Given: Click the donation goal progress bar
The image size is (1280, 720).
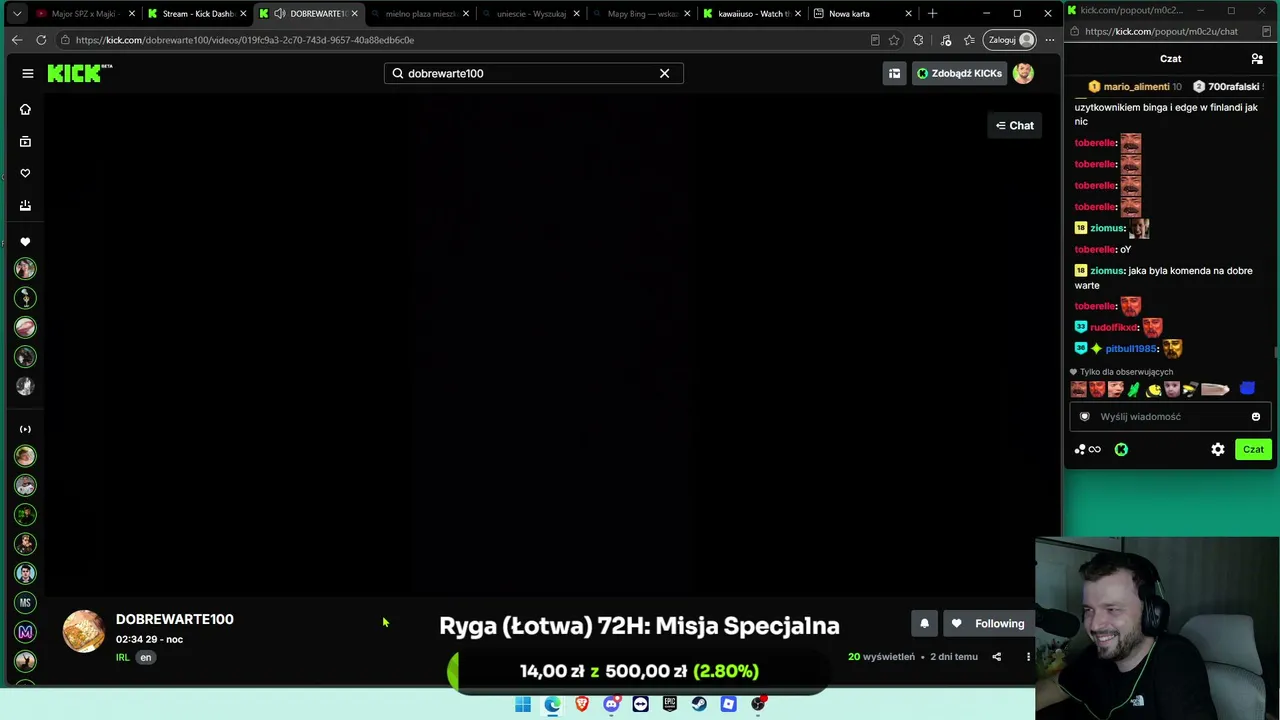Looking at the screenshot, I should (x=639, y=671).
